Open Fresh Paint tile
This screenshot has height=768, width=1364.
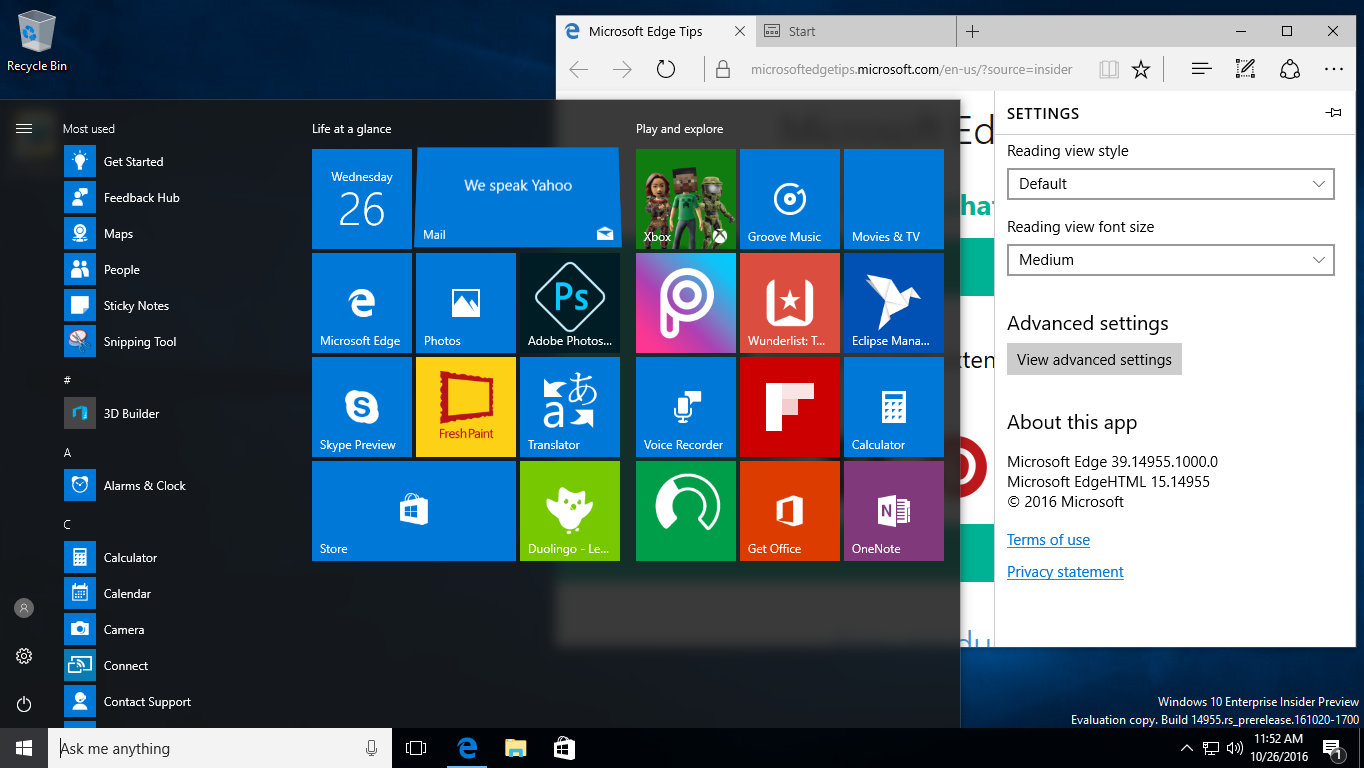466,407
